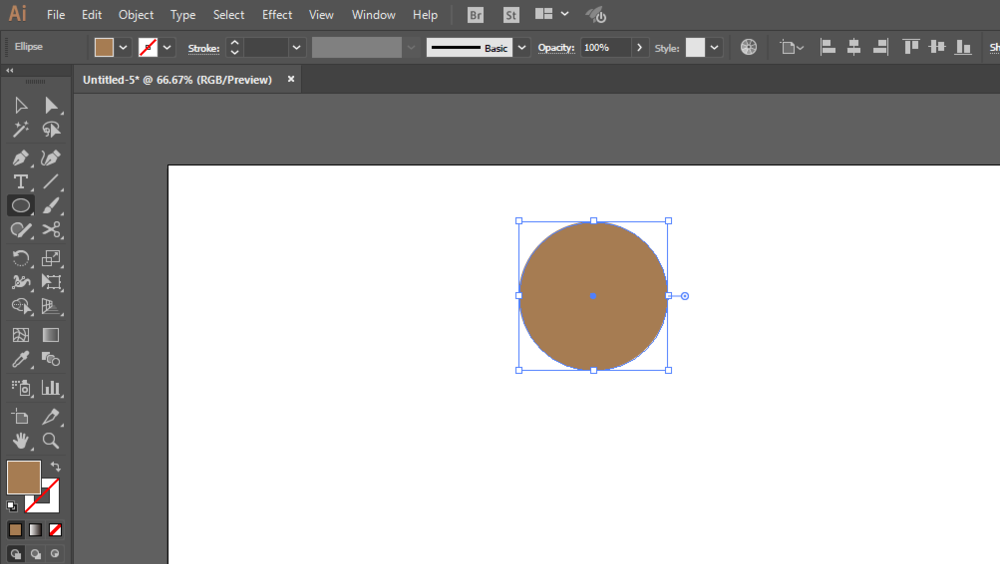This screenshot has height=564, width=1000.
Task: Activate the Eyedropper tool
Action: tap(20, 360)
